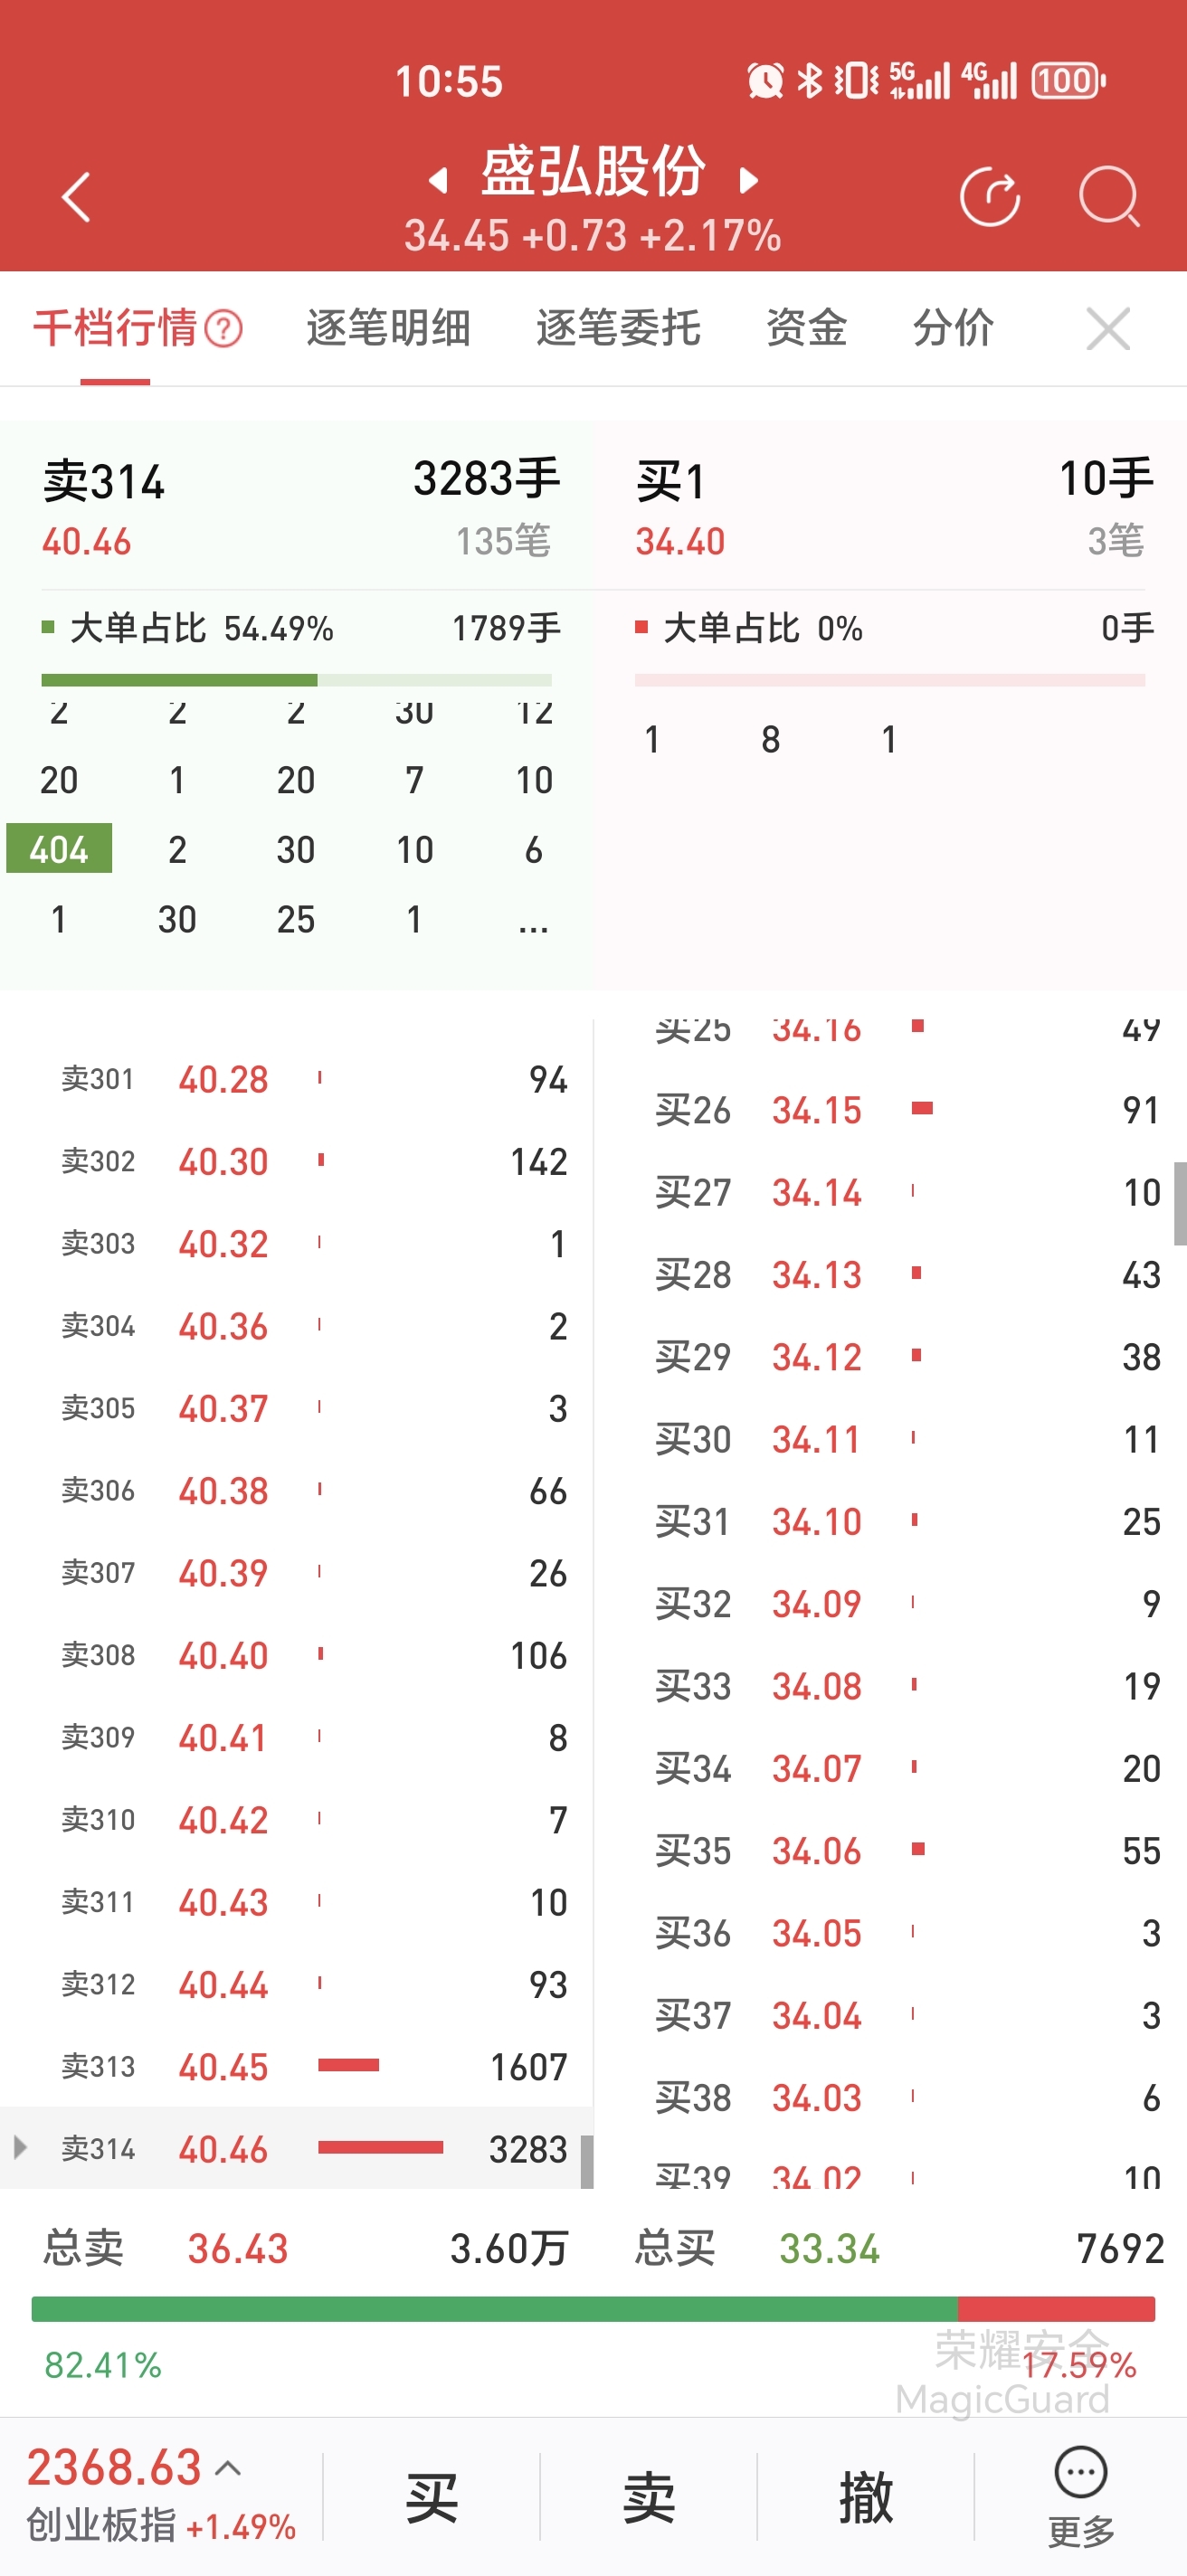This screenshot has height=2576, width=1187.
Task: Expand the ellipsis in sell order queue
Action: [x=533, y=920]
